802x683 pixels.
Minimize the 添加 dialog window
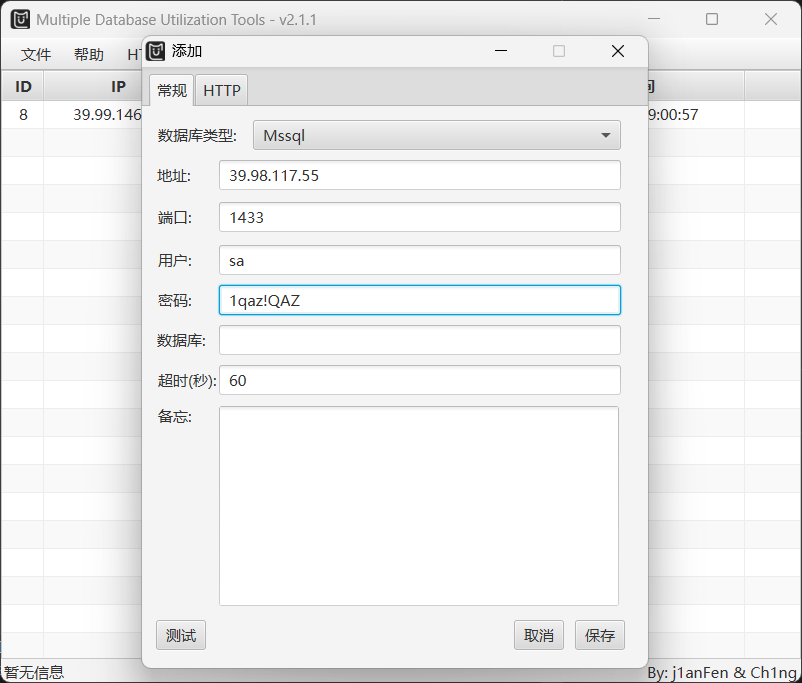(500, 51)
